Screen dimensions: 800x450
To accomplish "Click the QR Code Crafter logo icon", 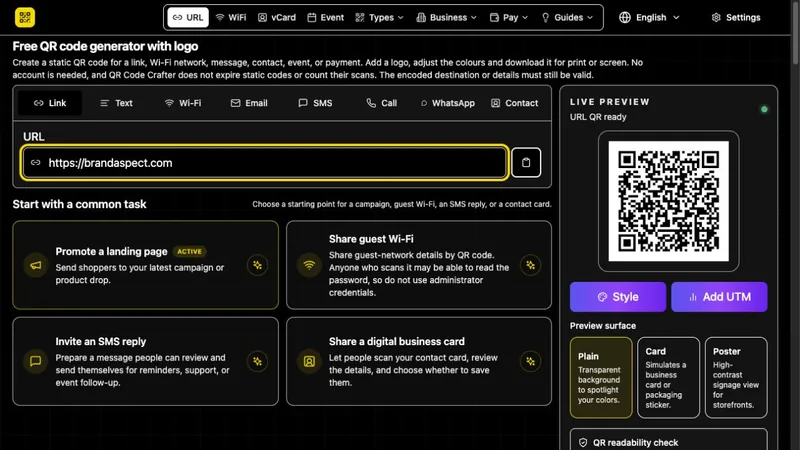I will coord(24,17).
